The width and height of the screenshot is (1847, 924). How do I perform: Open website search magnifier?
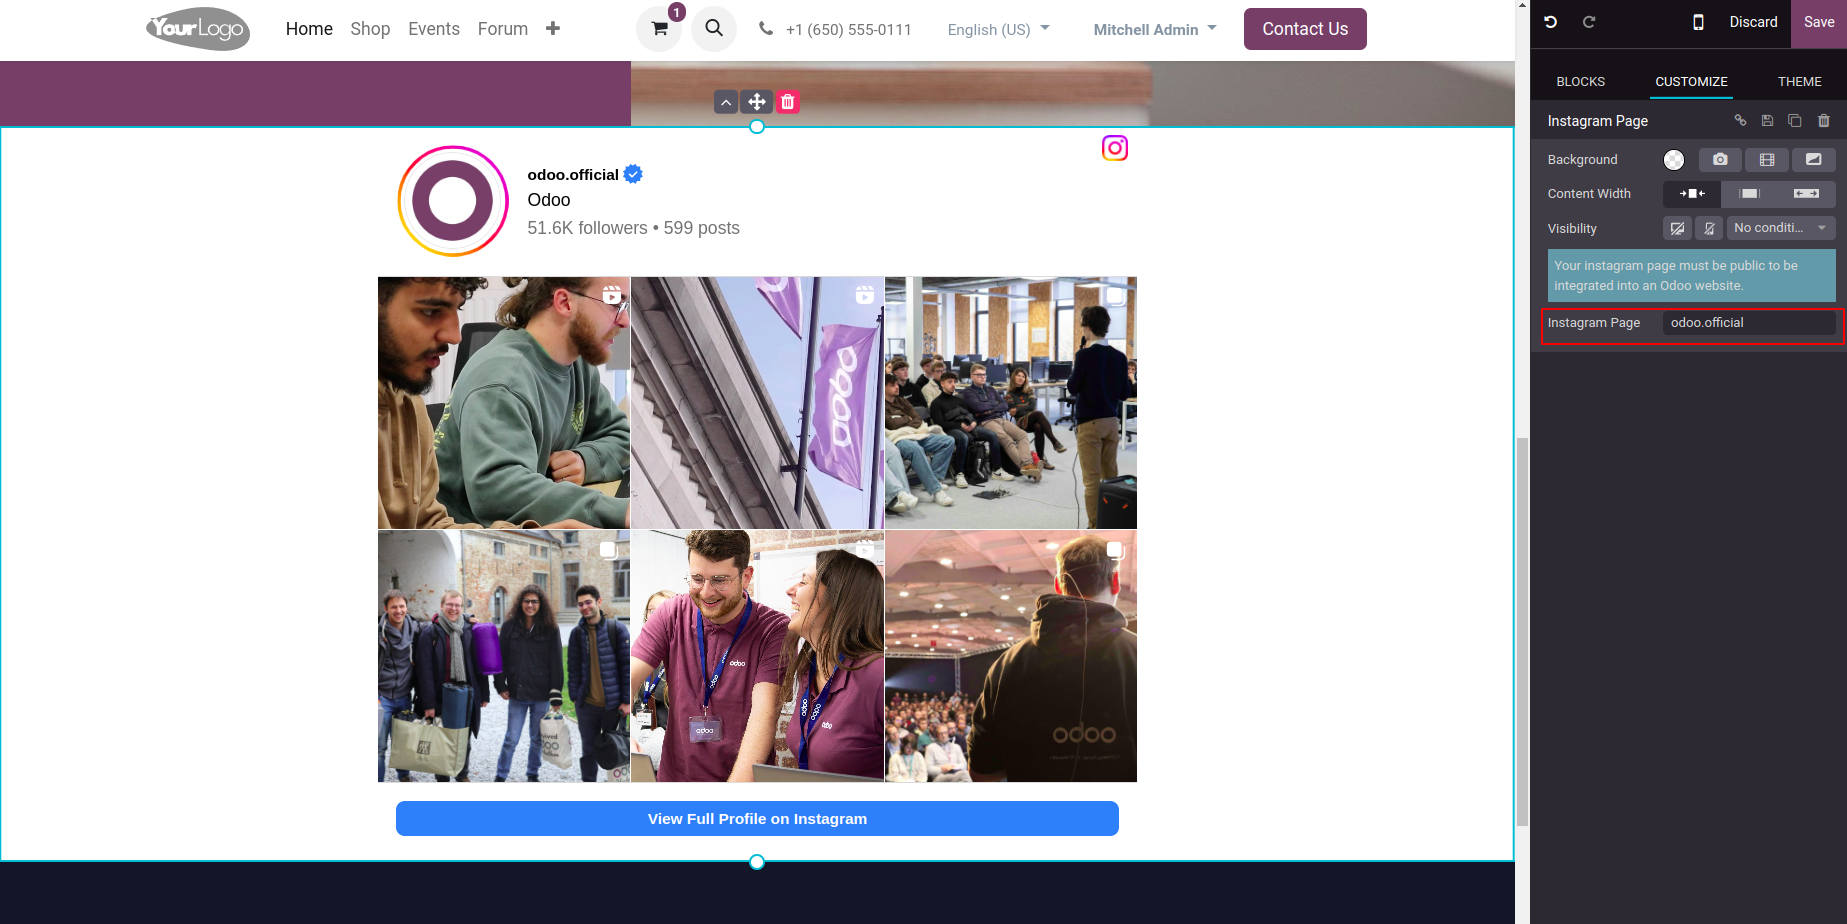click(714, 29)
